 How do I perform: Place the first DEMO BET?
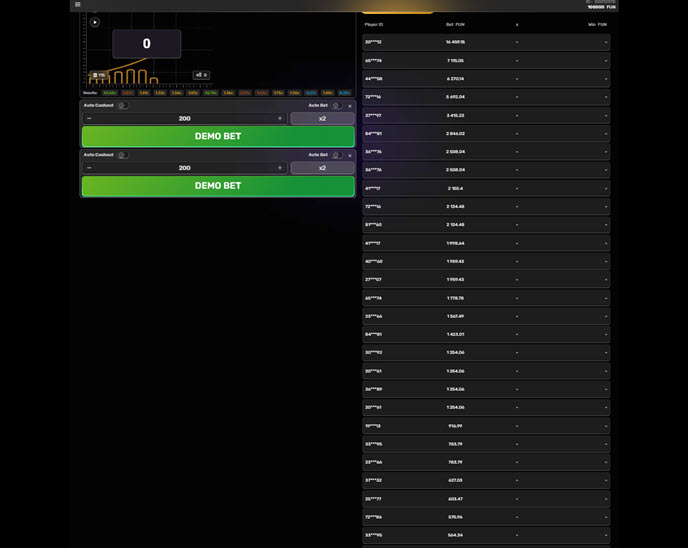pyautogui.click(x=218, y=136)
